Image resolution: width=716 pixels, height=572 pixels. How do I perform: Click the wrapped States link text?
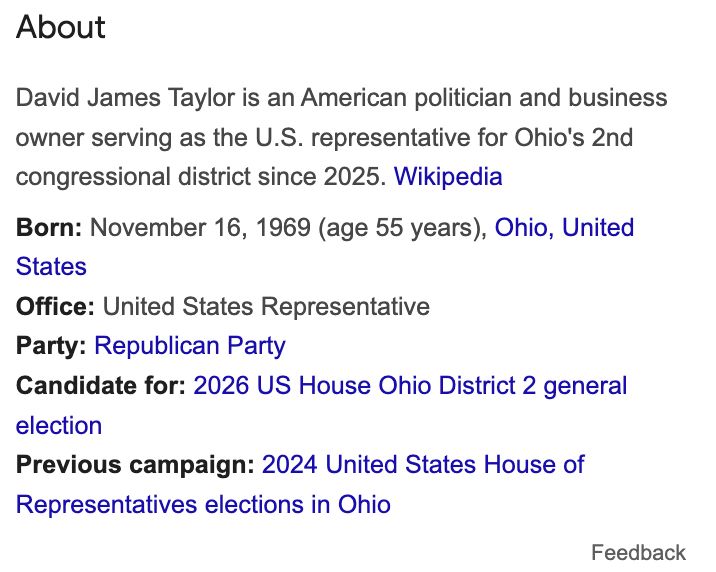coord(51,267)
